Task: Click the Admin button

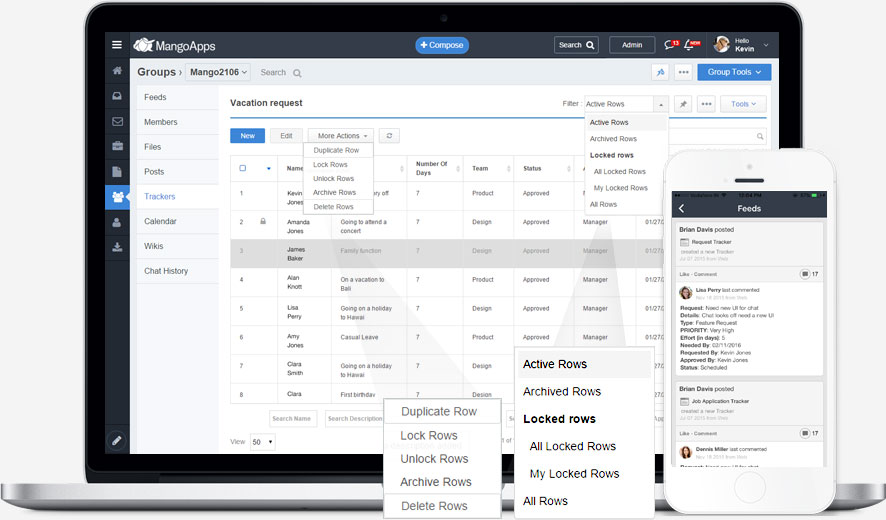Action: [x=632, y=45]
